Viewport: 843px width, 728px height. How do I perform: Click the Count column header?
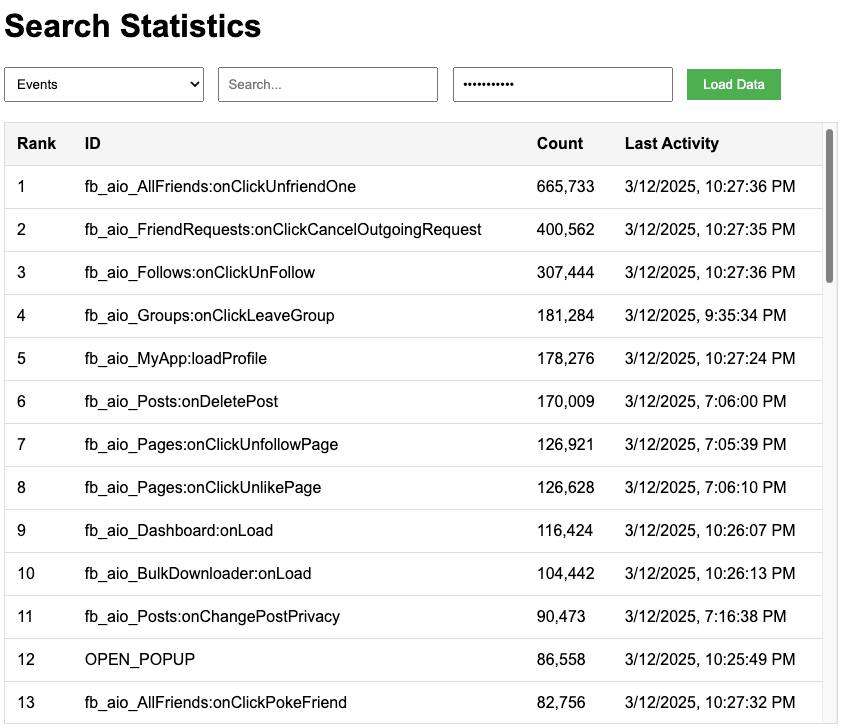560,144
